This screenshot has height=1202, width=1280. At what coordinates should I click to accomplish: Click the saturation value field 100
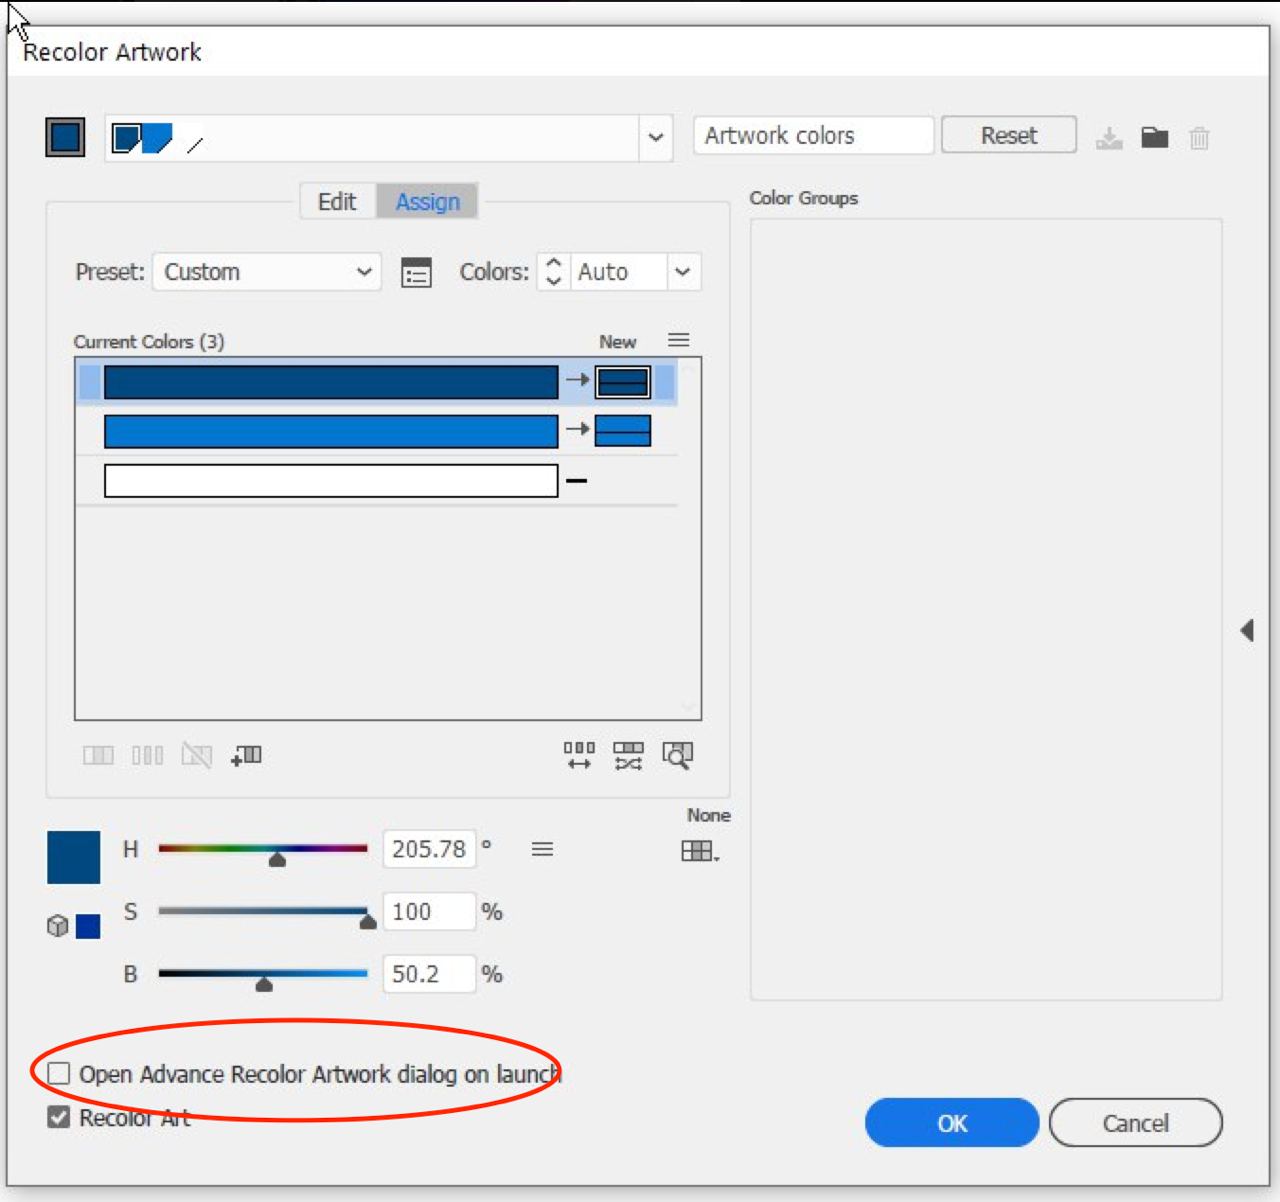coord(429,912)
